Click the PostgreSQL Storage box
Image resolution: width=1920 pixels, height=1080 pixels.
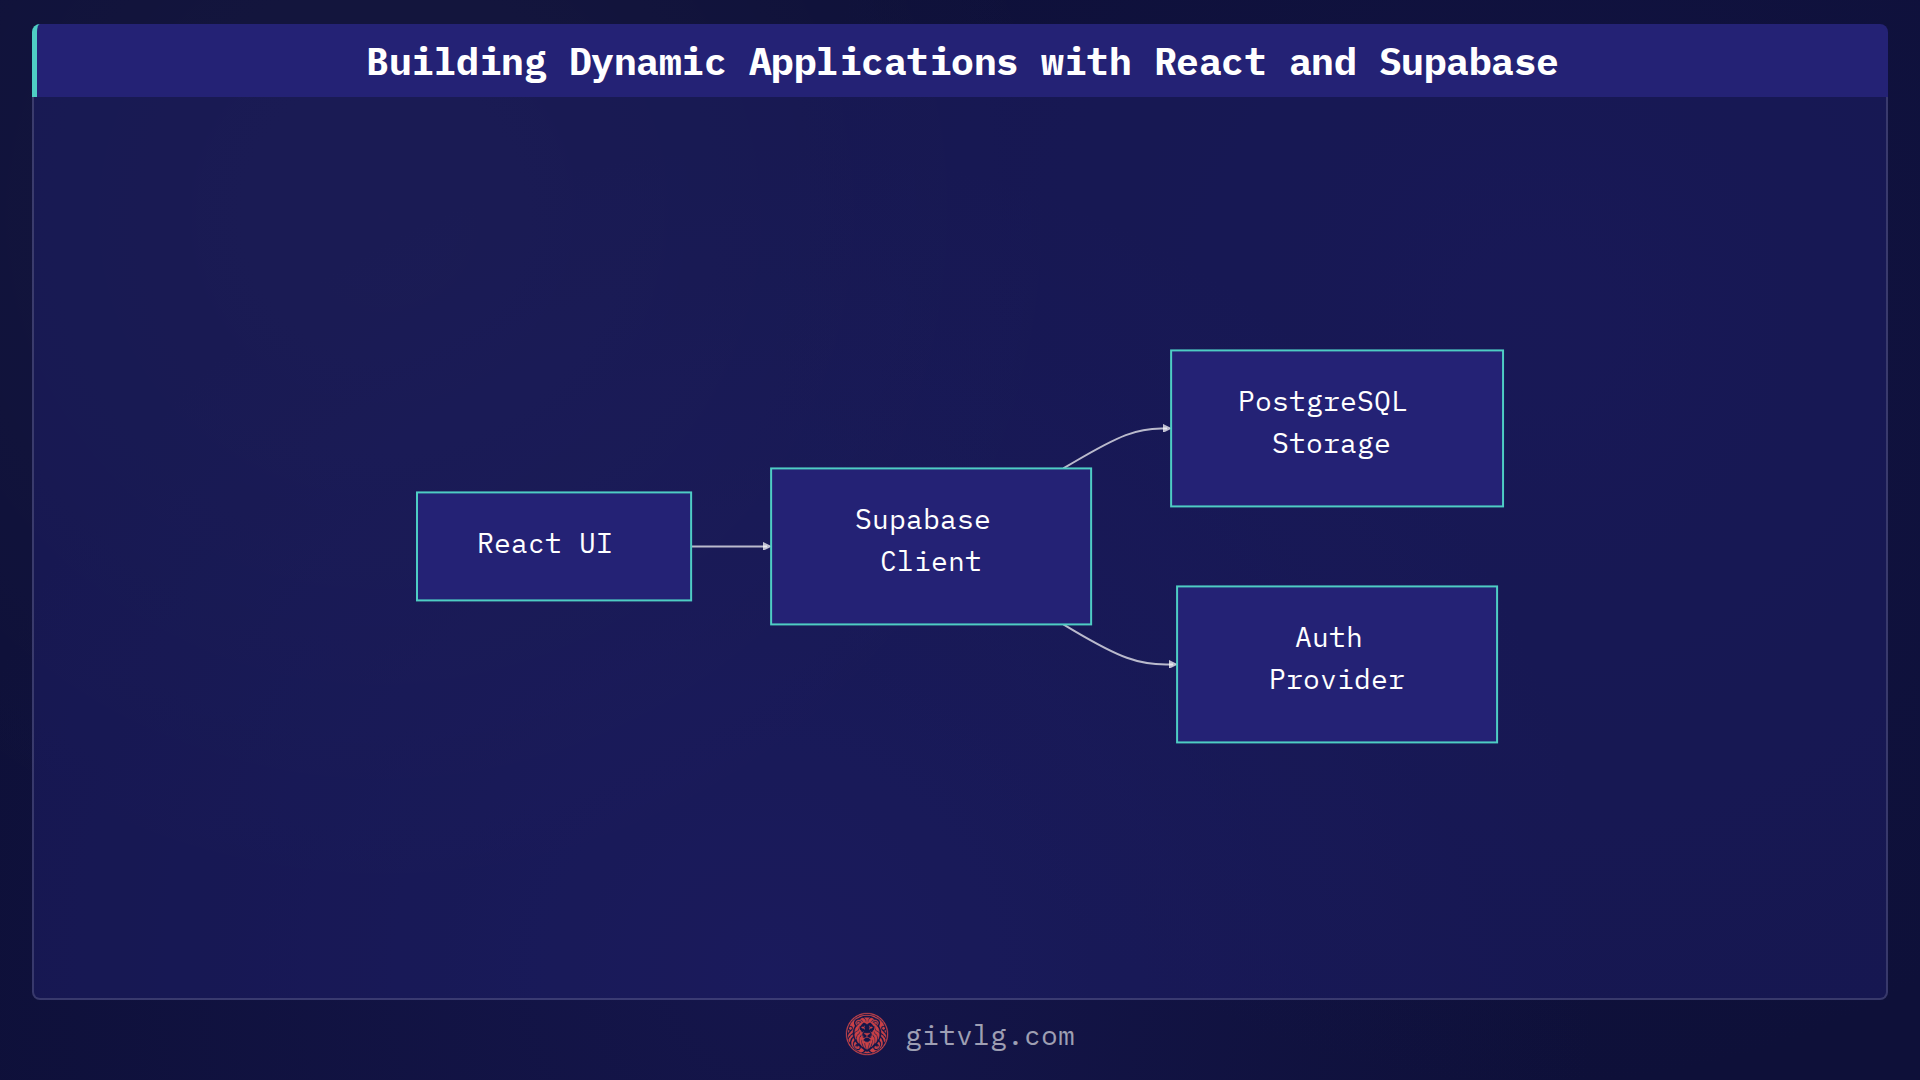[x=1337, y=428]
